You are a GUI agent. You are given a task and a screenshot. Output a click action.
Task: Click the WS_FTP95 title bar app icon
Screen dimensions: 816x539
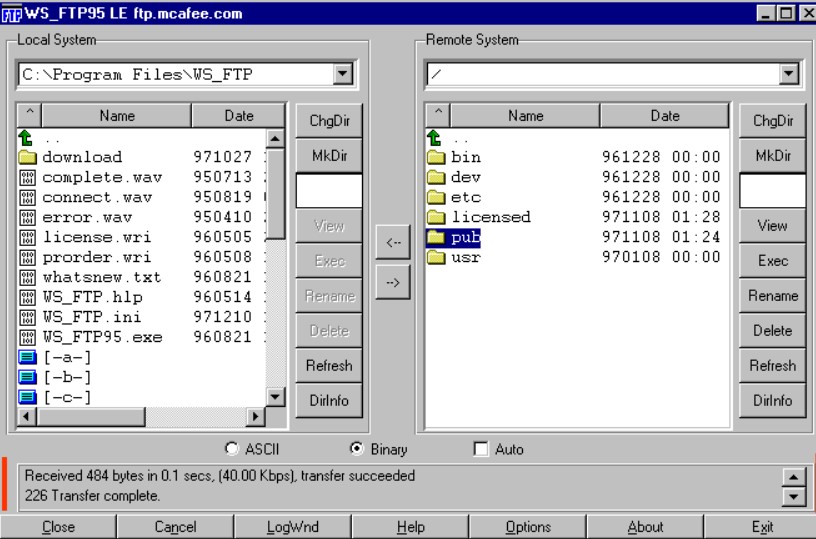[x=11, y=14]
